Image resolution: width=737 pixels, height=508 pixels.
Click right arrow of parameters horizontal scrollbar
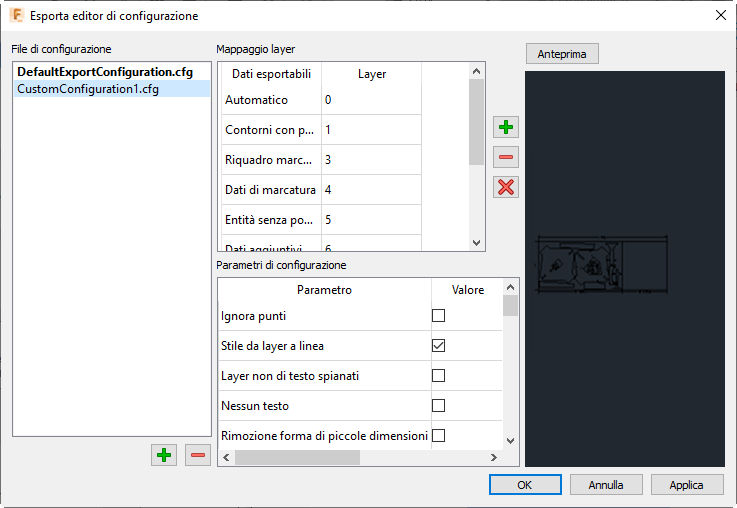(494, 457)
